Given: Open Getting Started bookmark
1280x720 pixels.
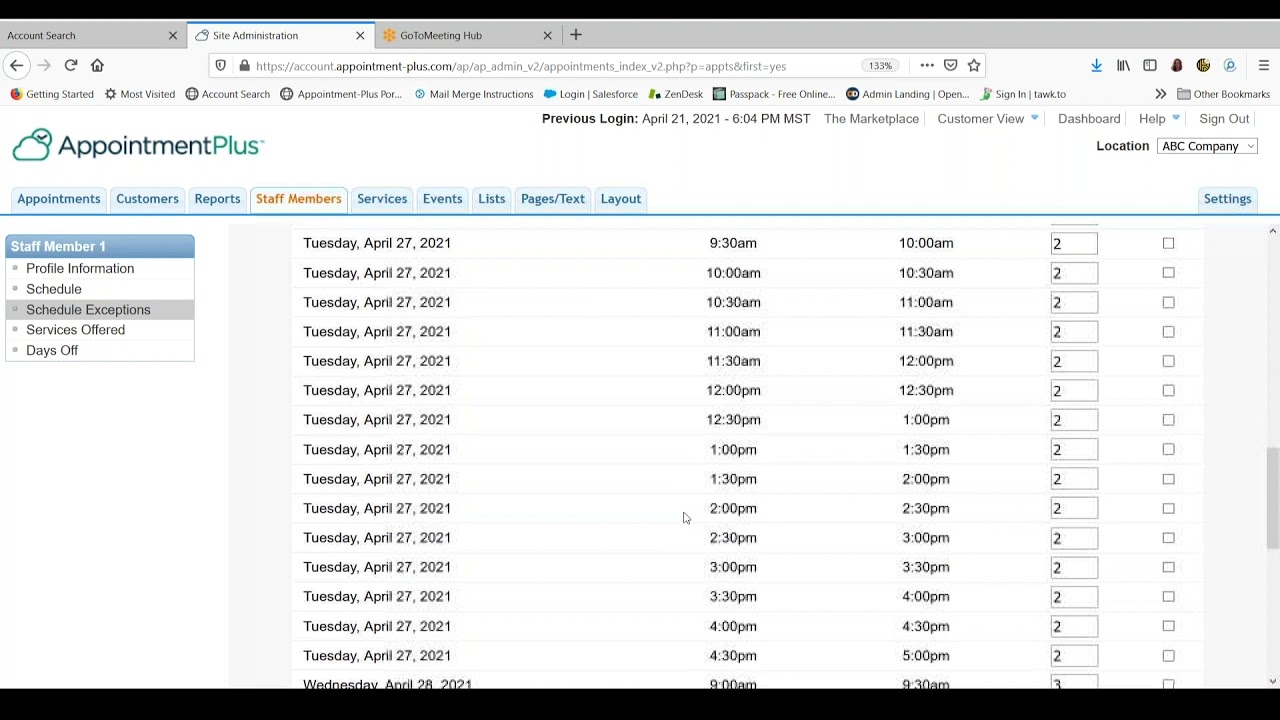Looking at the screenshot, I should (x=52, y=94).
